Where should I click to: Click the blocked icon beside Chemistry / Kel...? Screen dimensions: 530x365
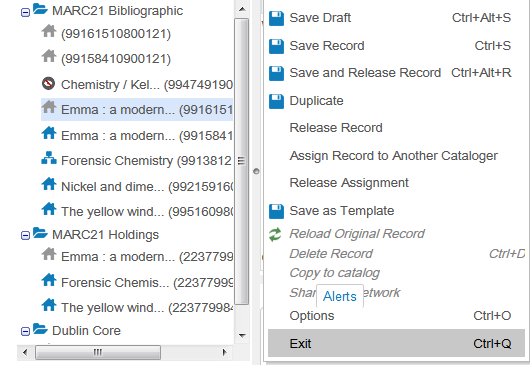(48, 83)
